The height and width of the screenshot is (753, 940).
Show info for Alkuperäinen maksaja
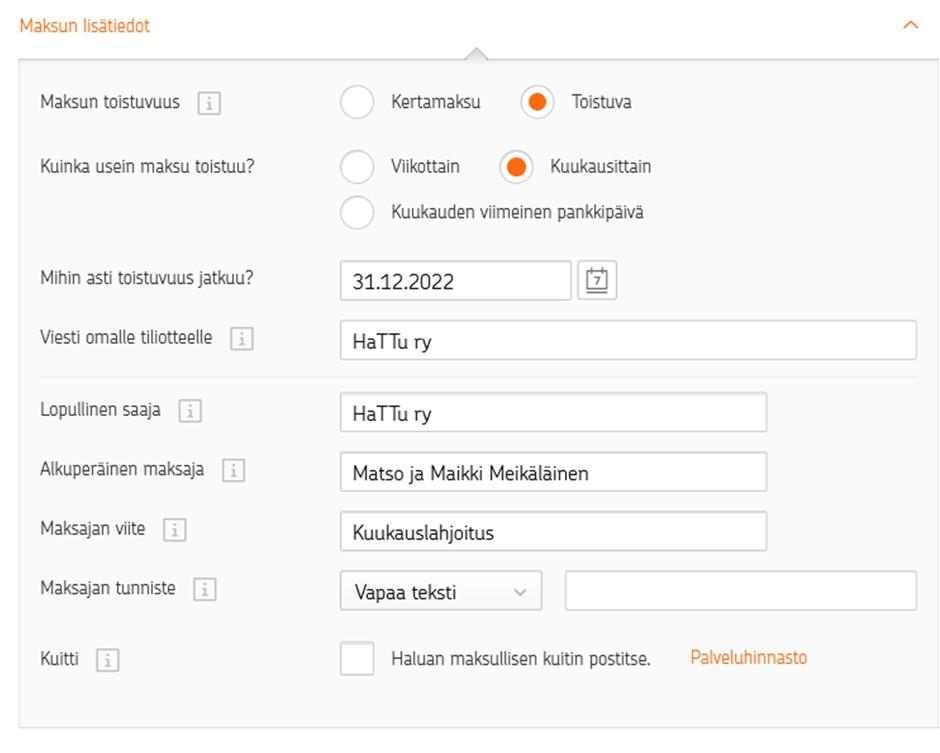[233, 470]
